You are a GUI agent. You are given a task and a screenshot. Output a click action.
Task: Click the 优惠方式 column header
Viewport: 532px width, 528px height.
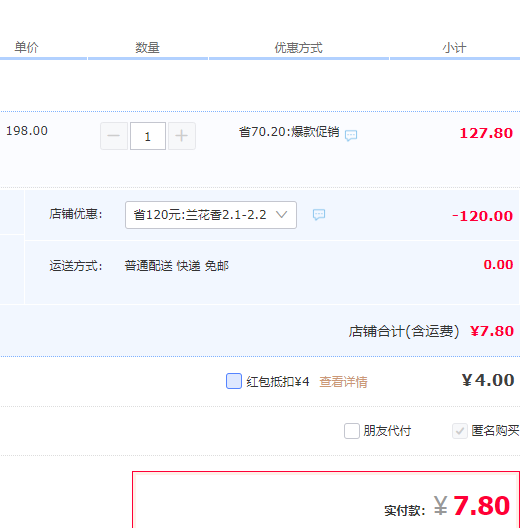point(299,48)
